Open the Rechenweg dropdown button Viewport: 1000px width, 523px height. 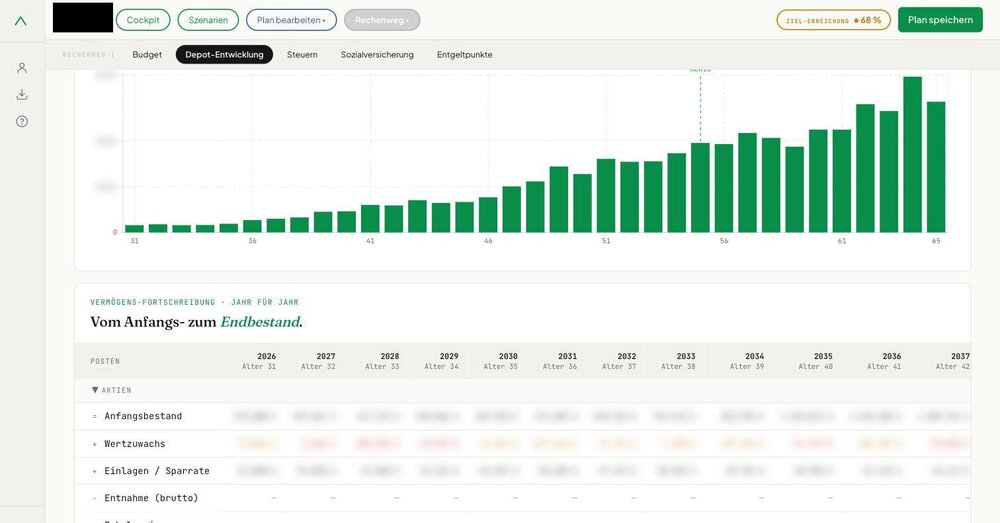pyautogui.click(x=382, y=20)
